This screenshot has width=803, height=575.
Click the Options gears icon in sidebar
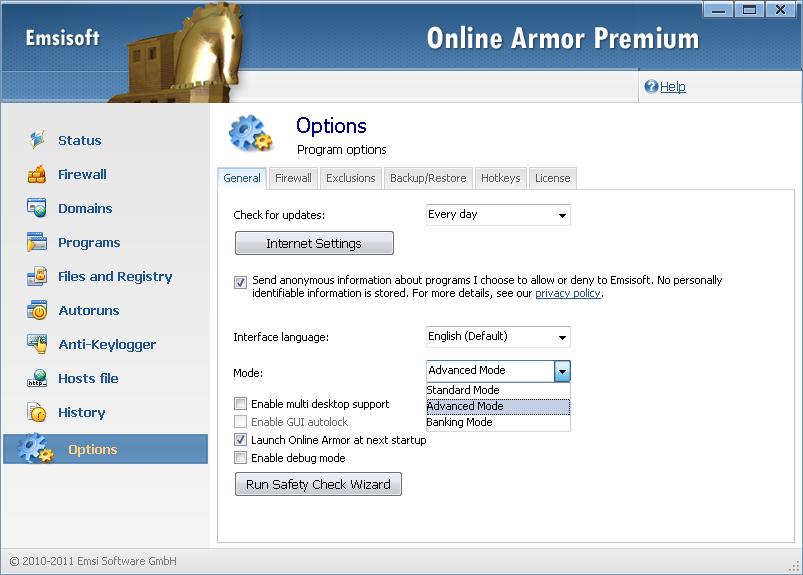tap(35, 449)
